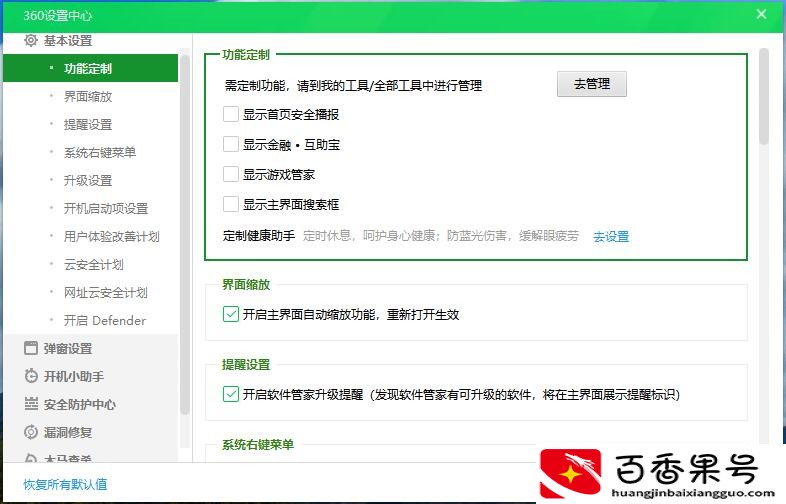
Task: Click the main panel vertical scrollbar
Action: click(x=763, y=96)
